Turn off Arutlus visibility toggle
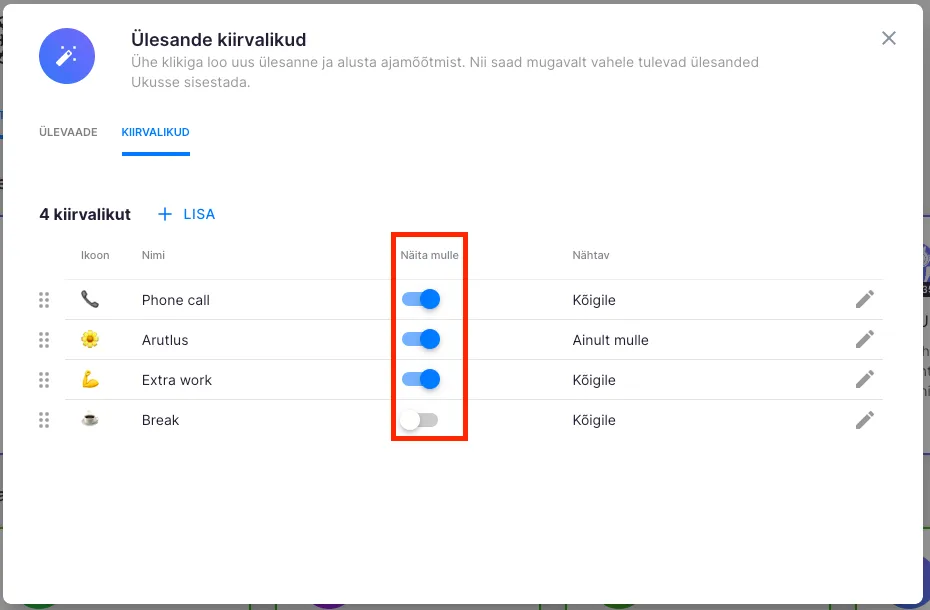The width and height of the screenshot is (930, 610). tap(421, 340)
